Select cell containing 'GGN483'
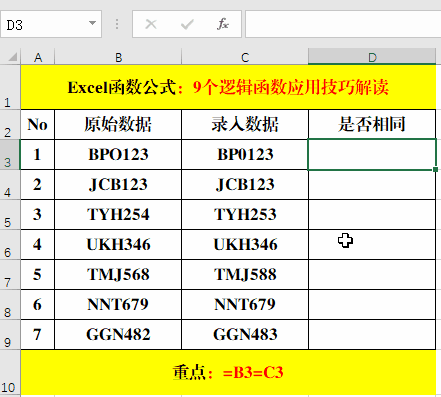 click(245, 334)
